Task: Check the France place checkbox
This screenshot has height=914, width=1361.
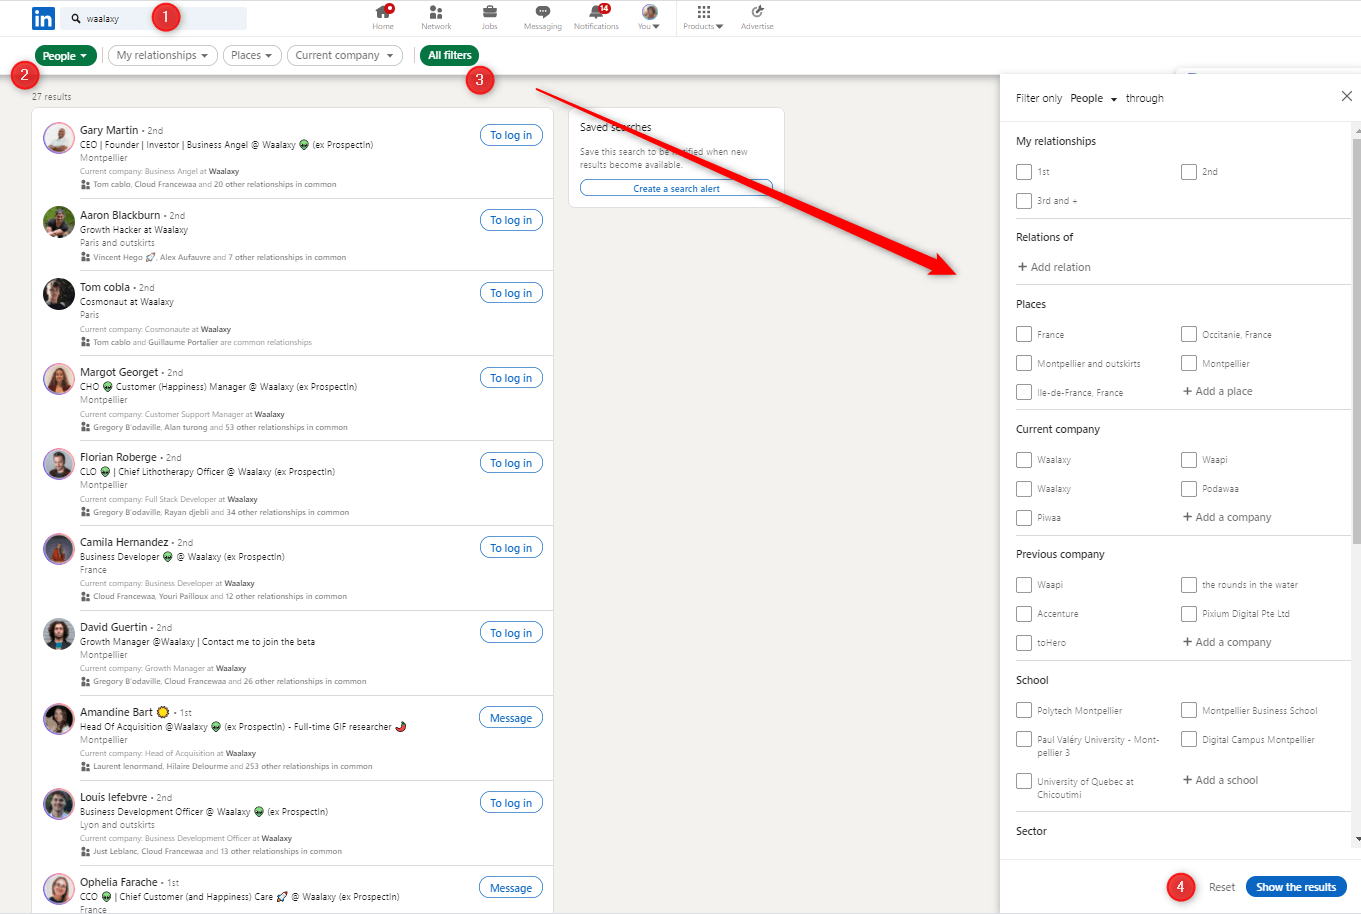Action: [1024, 334]
